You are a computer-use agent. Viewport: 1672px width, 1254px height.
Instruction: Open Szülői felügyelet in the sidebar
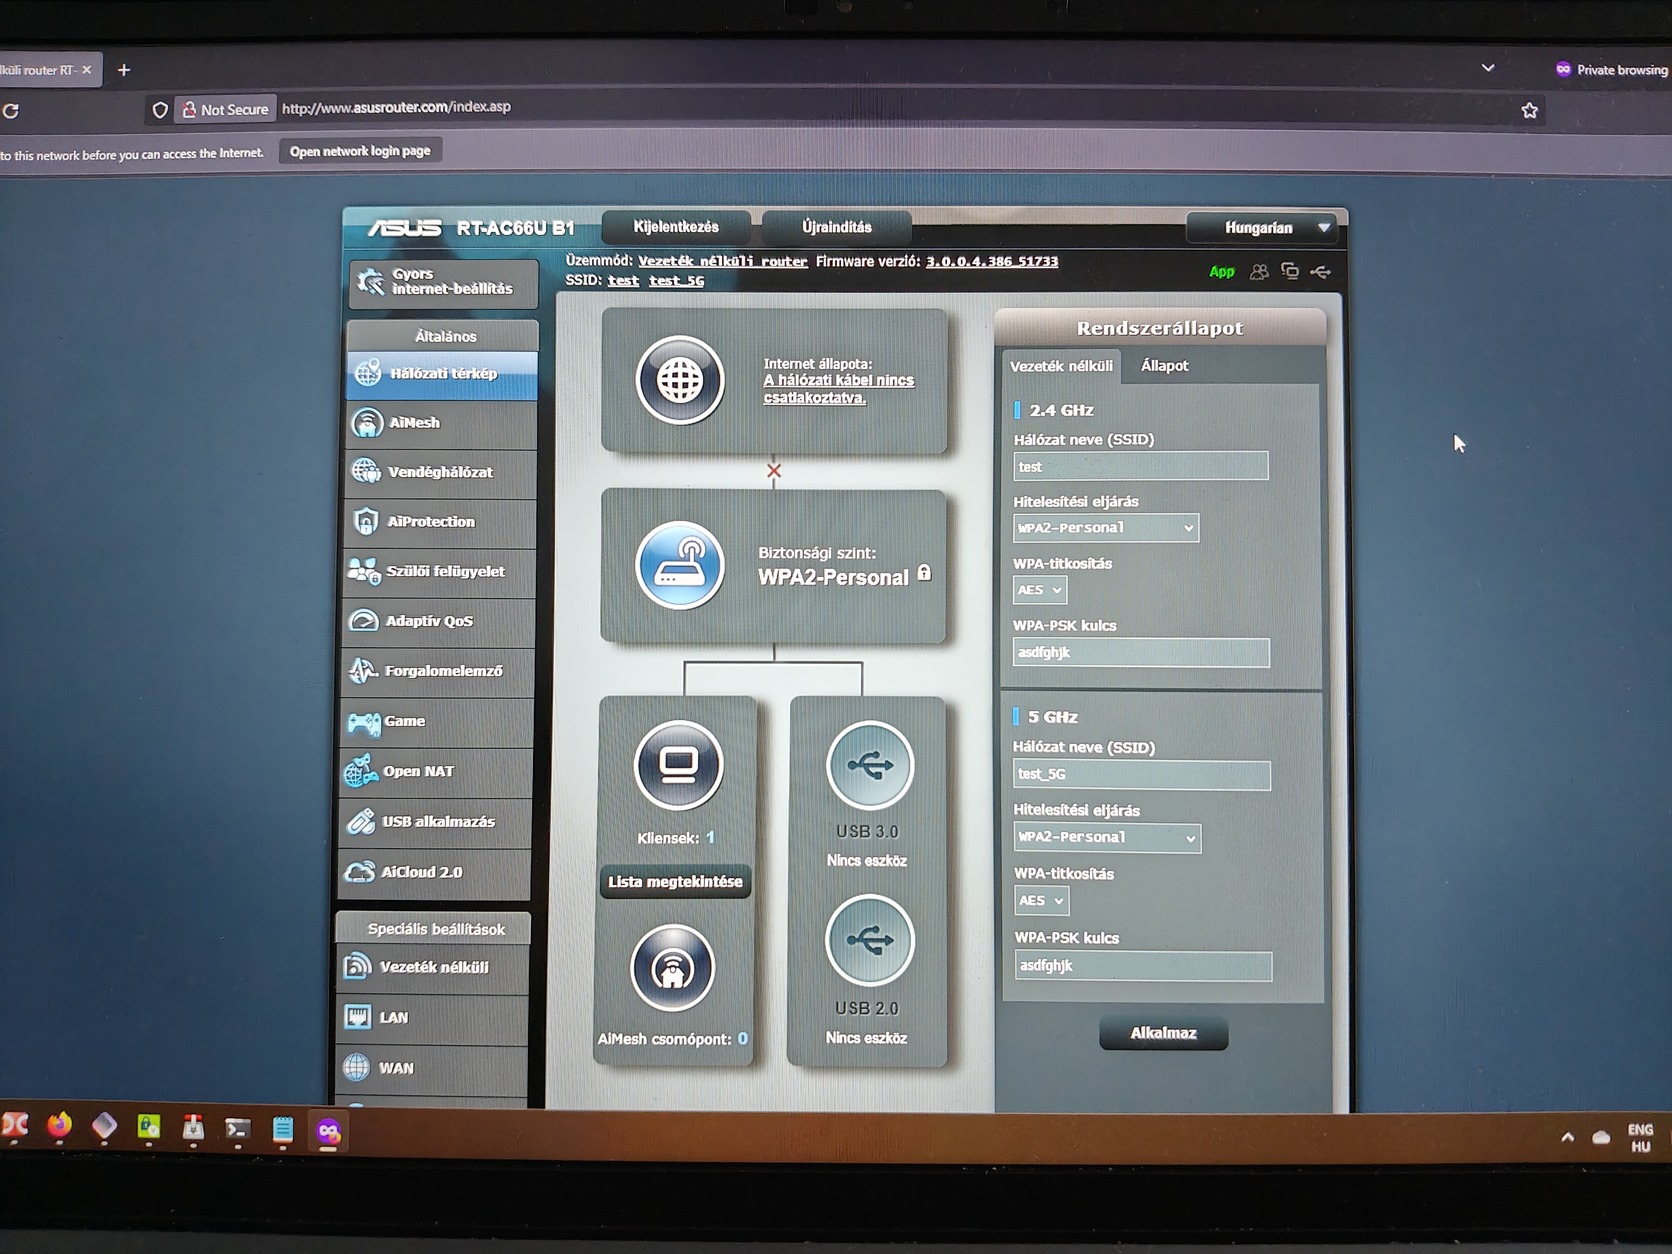[x=438, y=572]
